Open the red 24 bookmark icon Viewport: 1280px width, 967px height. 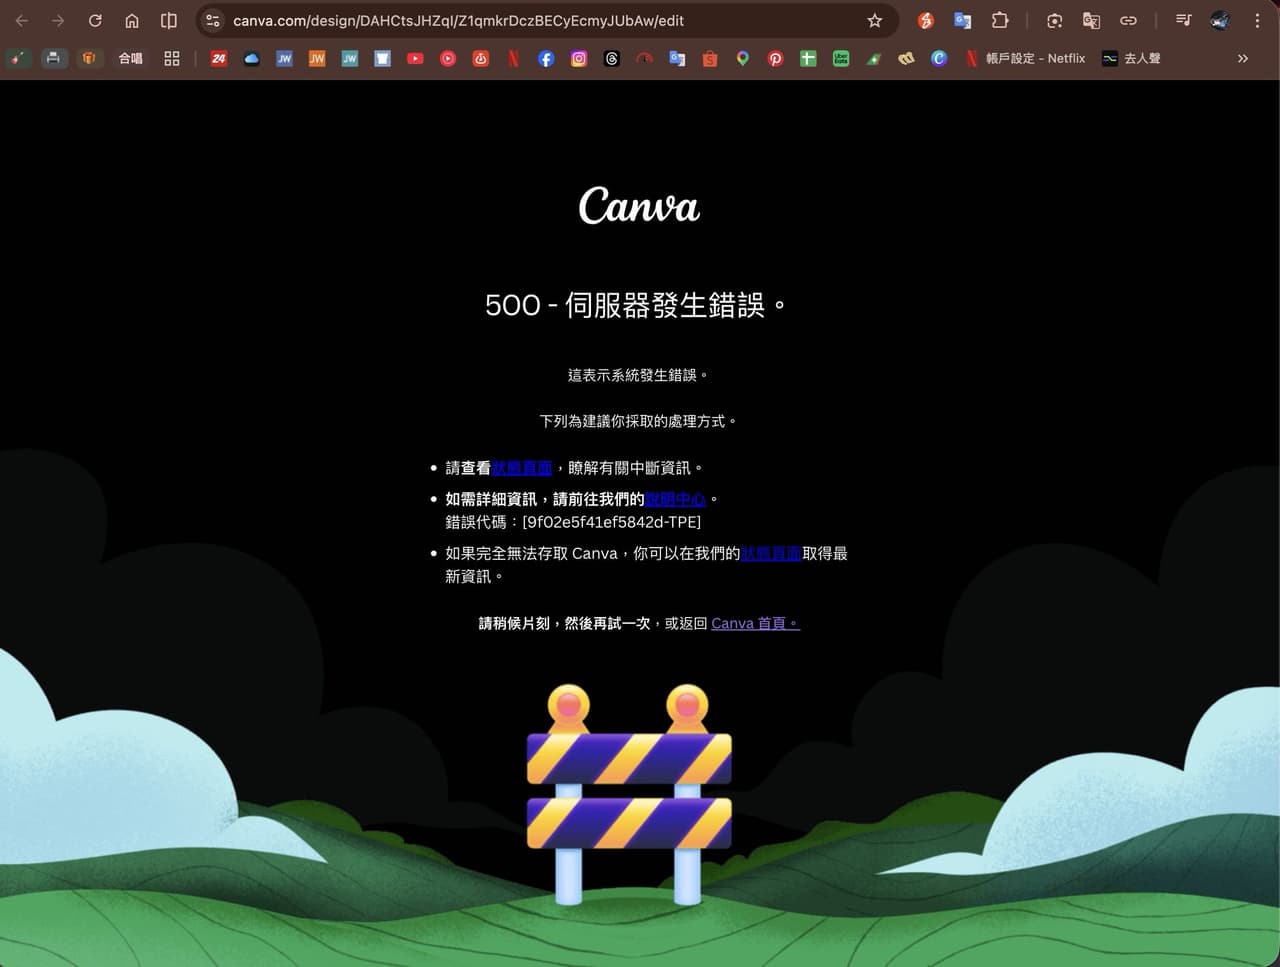(219, 59)
